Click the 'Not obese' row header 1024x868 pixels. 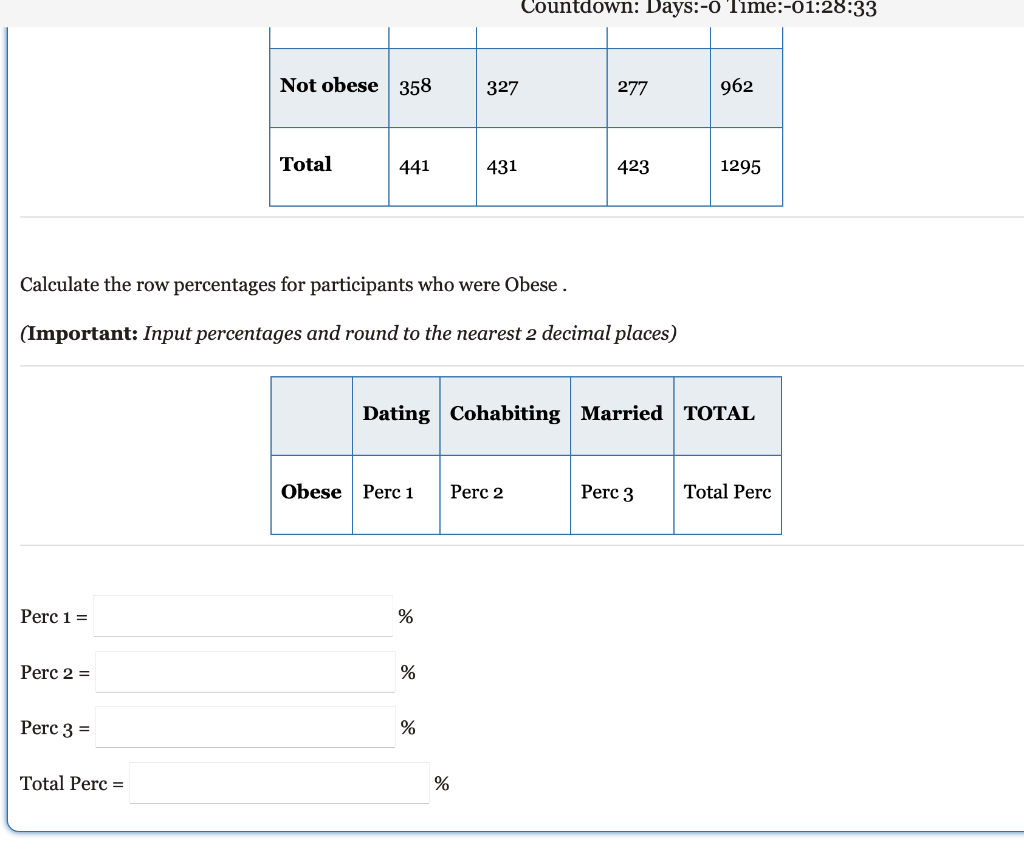point(329,88)
